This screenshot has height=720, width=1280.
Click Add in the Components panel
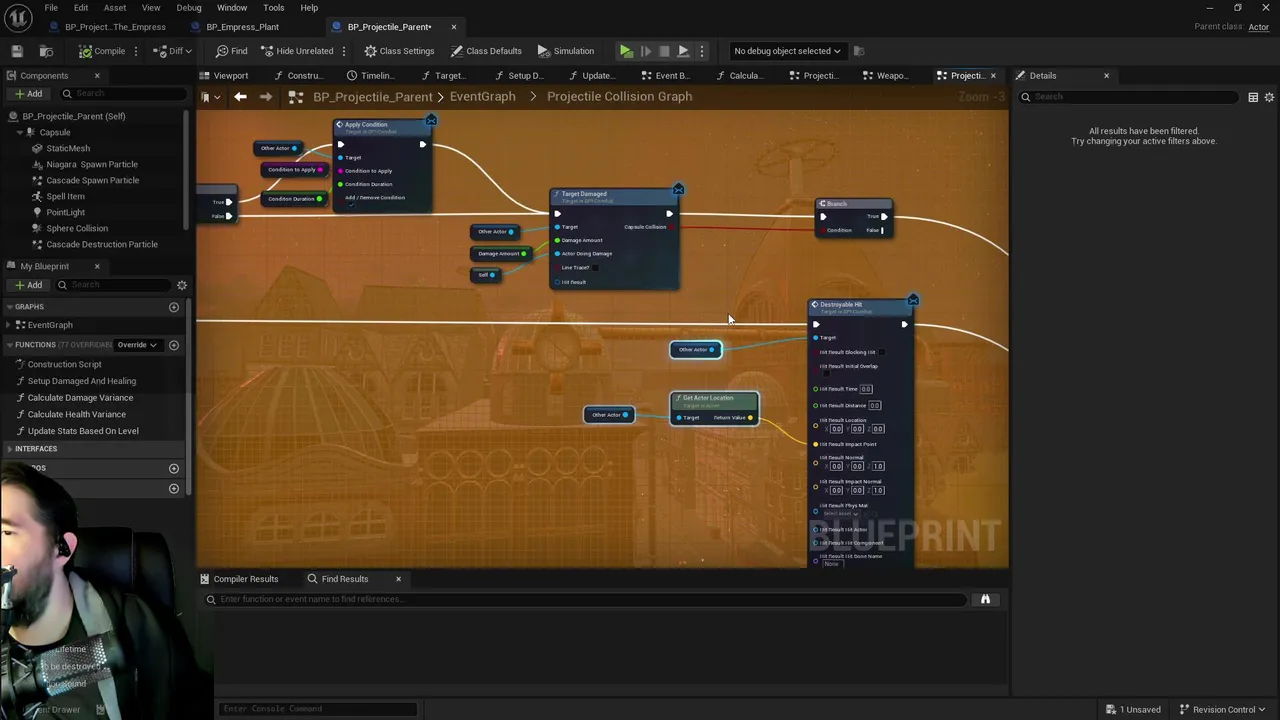point(28,94)
